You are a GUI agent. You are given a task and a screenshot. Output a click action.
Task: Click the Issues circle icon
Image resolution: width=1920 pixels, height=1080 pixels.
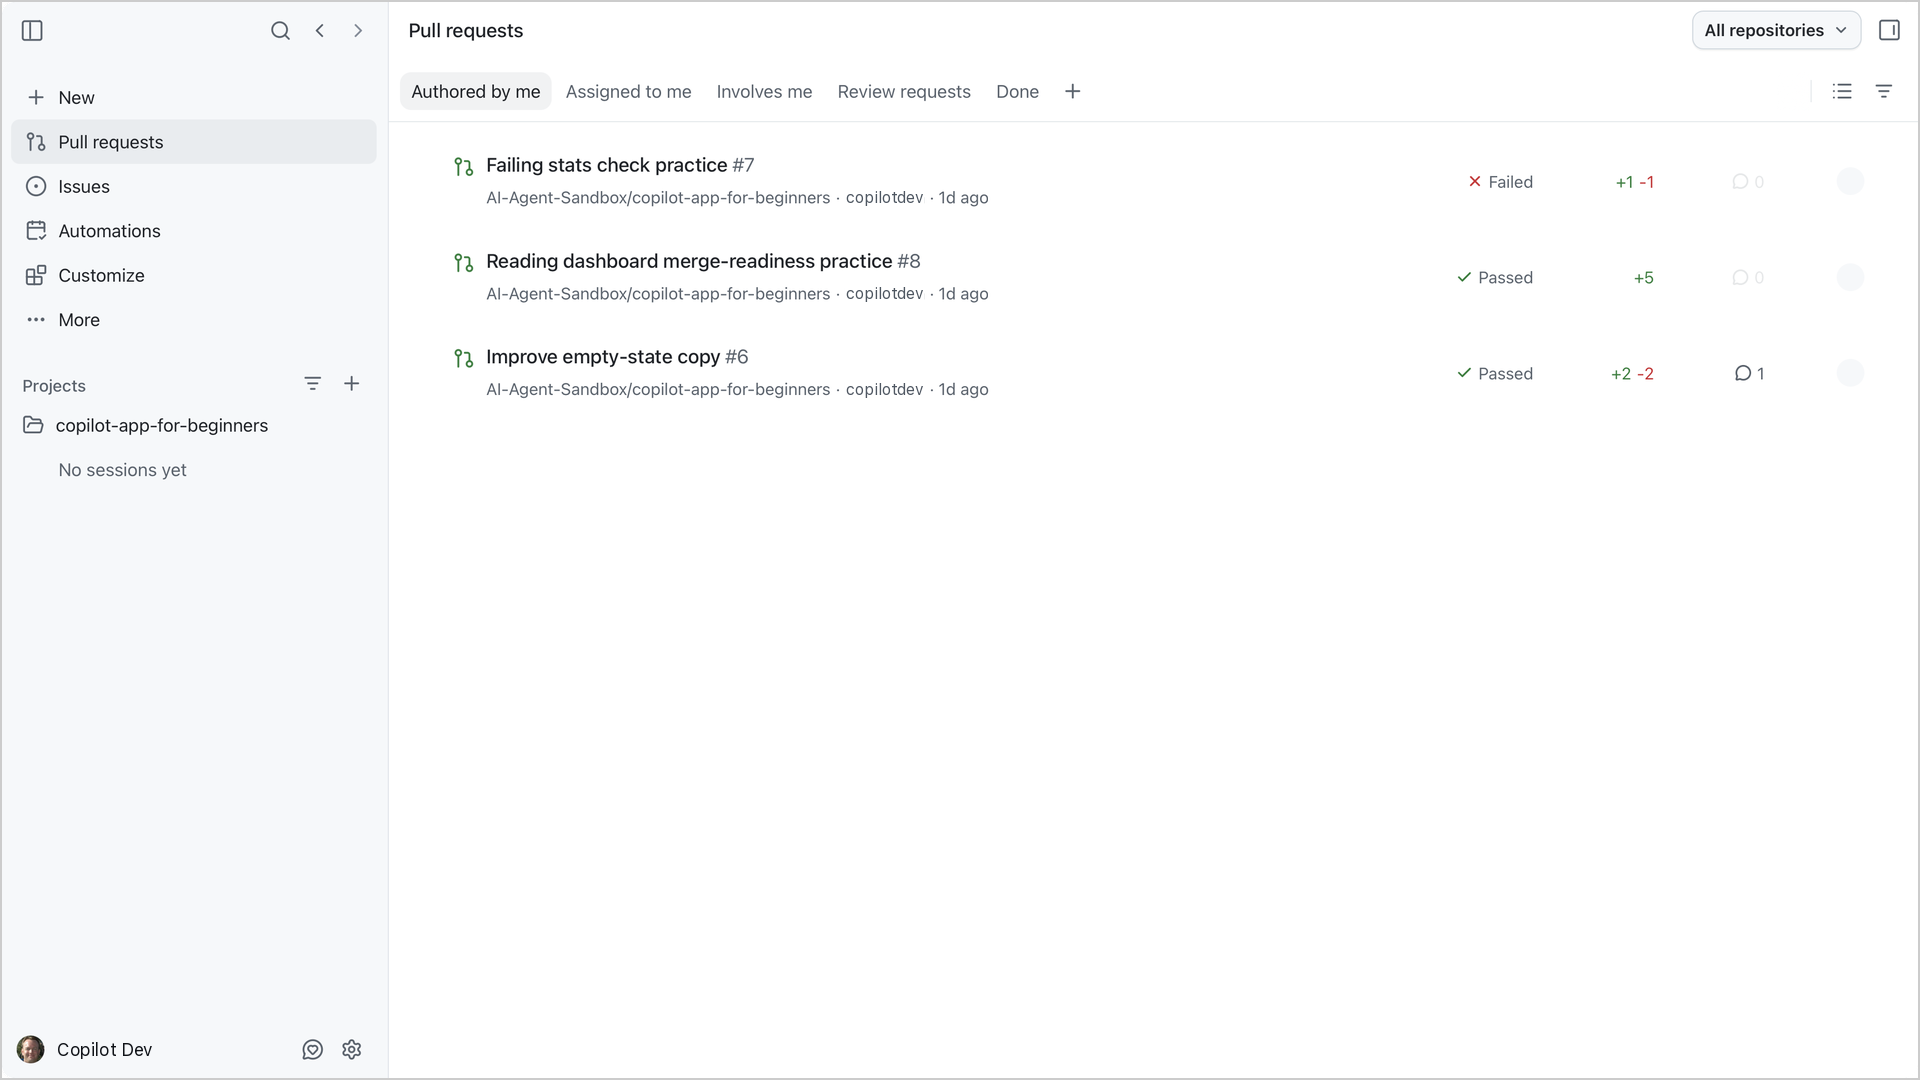point(36,186)
